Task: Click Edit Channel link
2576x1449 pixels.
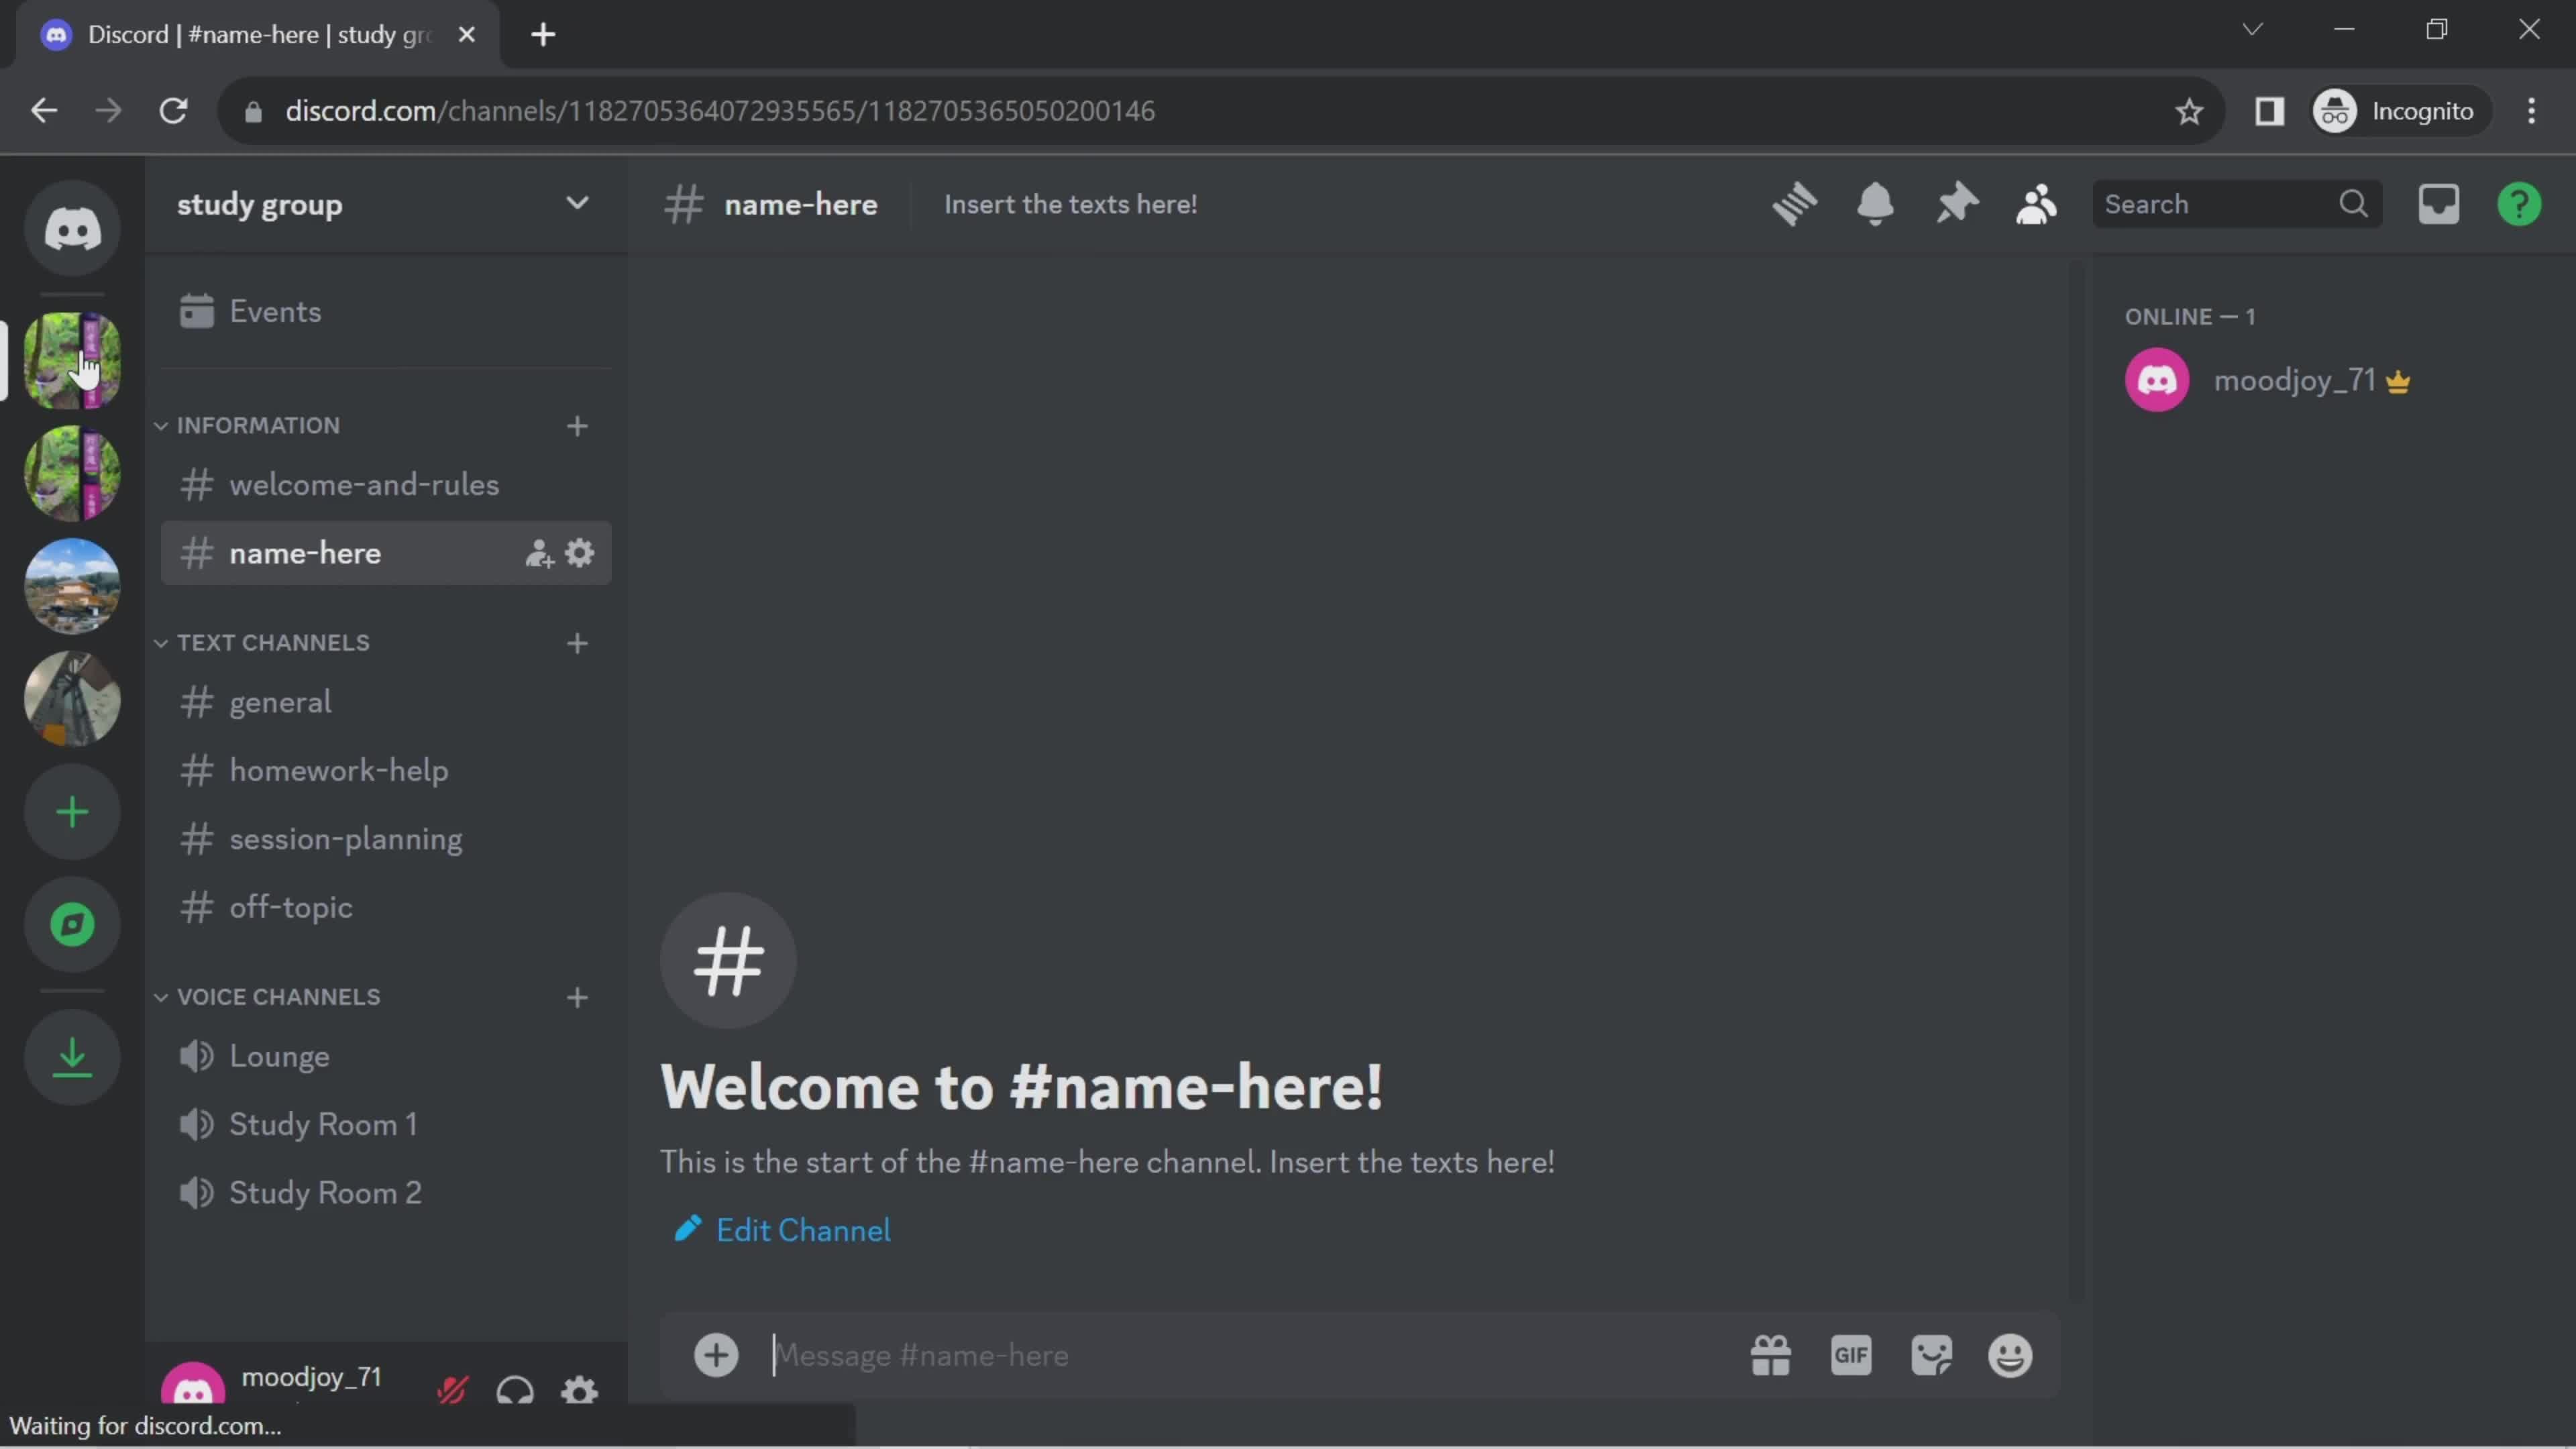Action: point(803,1230)
